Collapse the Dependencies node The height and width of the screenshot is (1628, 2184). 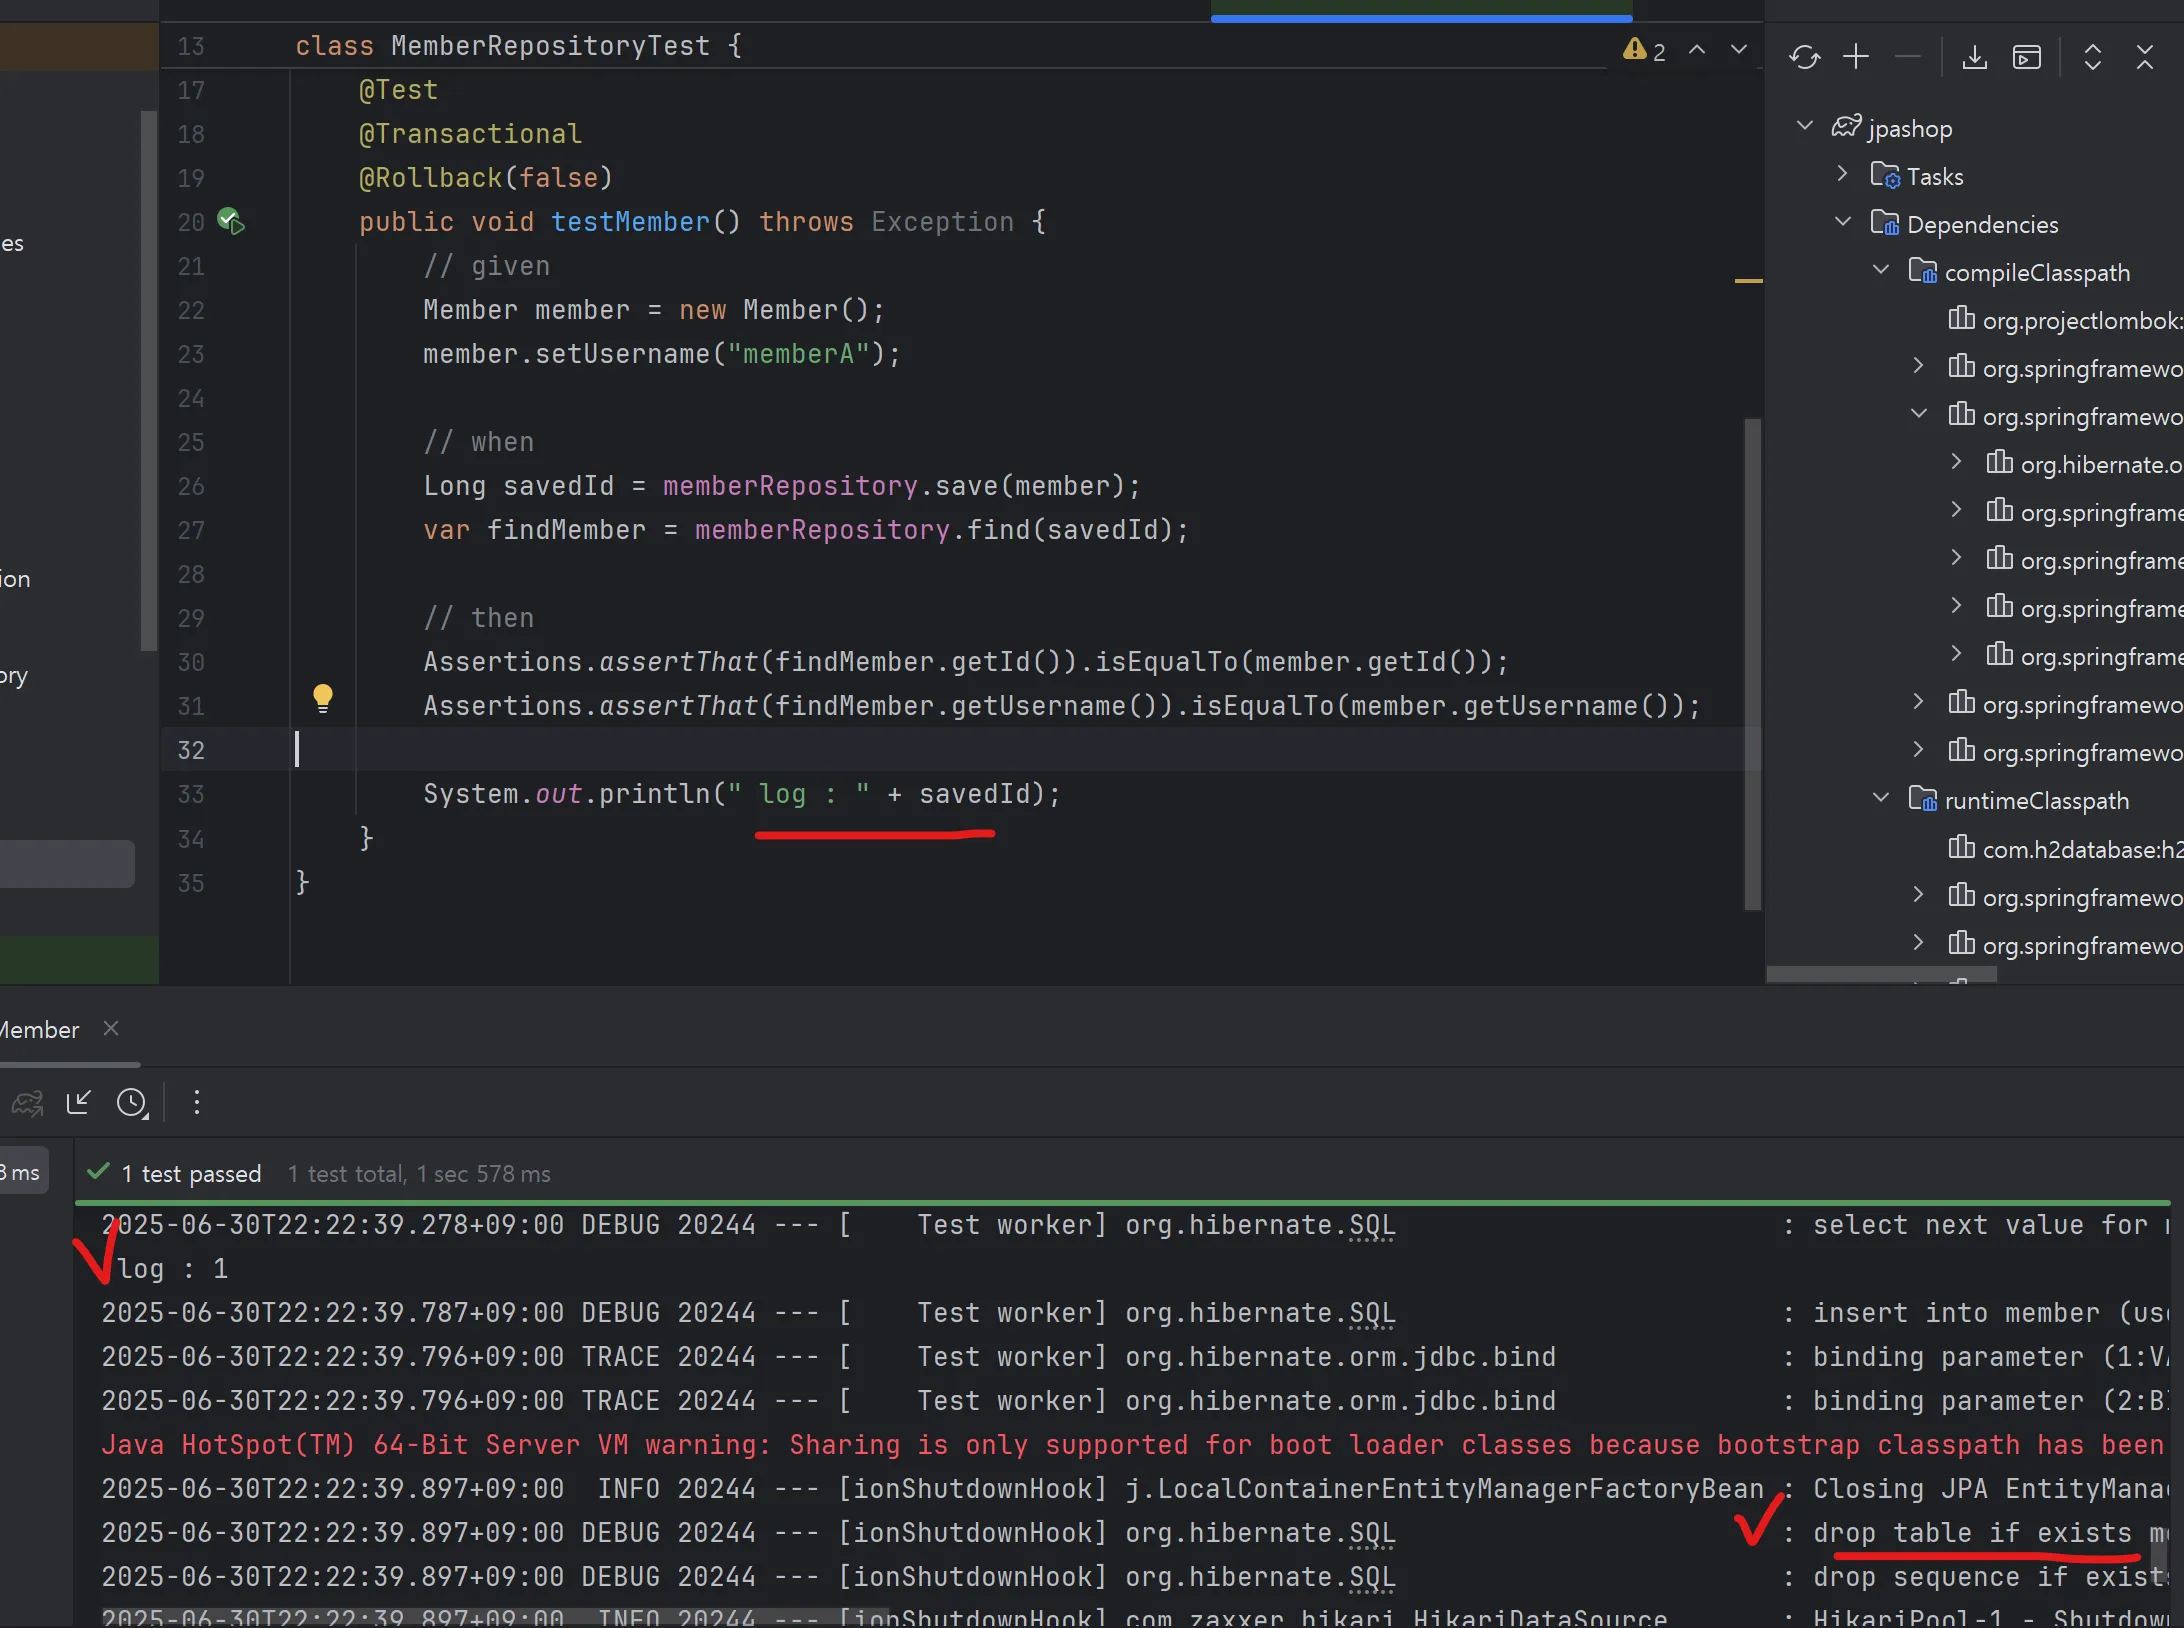click(1843, 222)
